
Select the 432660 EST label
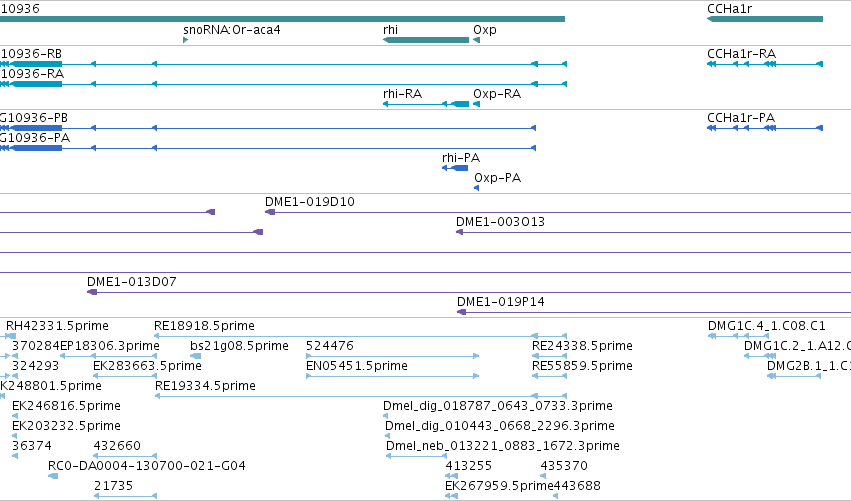117,446
